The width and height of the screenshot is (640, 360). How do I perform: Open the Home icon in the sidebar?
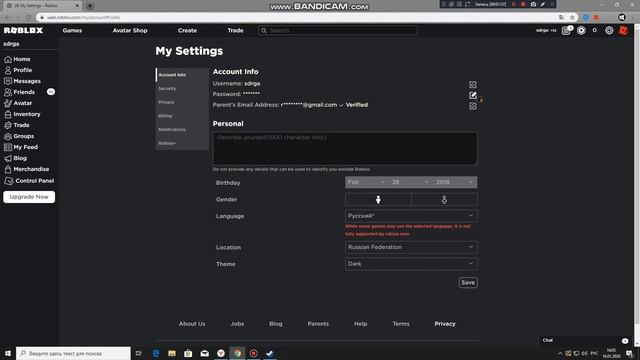8,59
